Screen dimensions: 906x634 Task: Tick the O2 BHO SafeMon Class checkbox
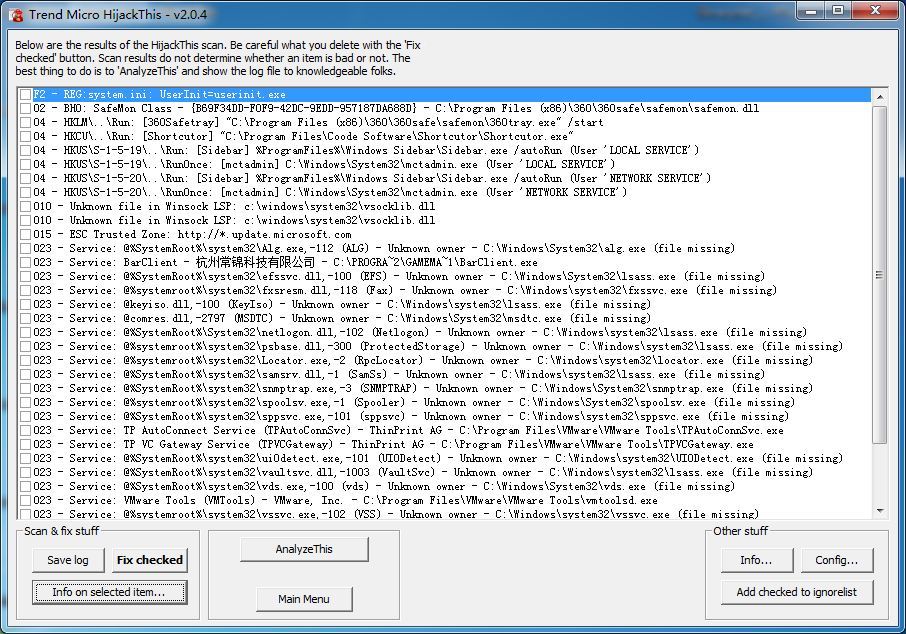click(24, 108)
